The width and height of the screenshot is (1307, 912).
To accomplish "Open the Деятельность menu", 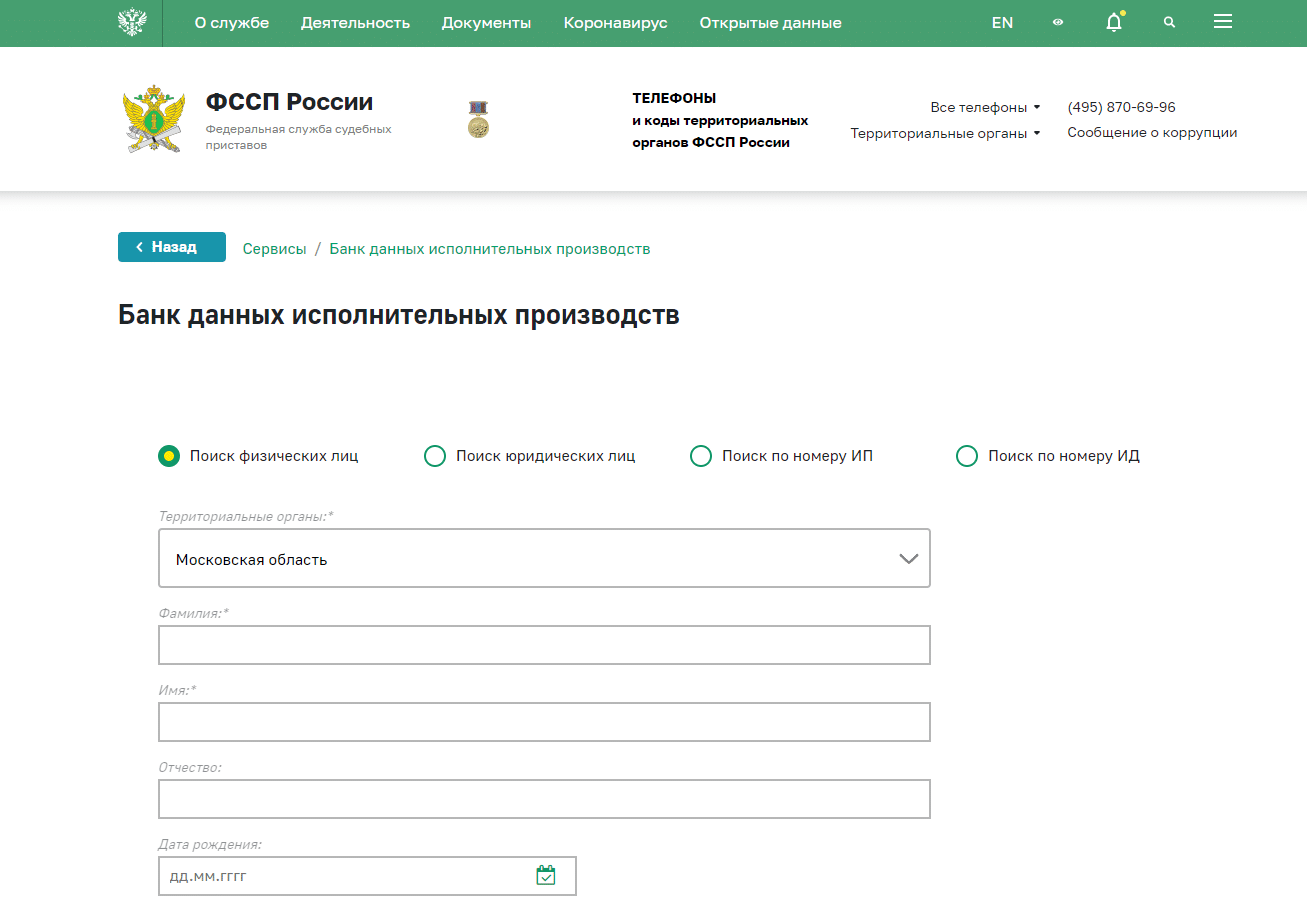I will point(355,21).
